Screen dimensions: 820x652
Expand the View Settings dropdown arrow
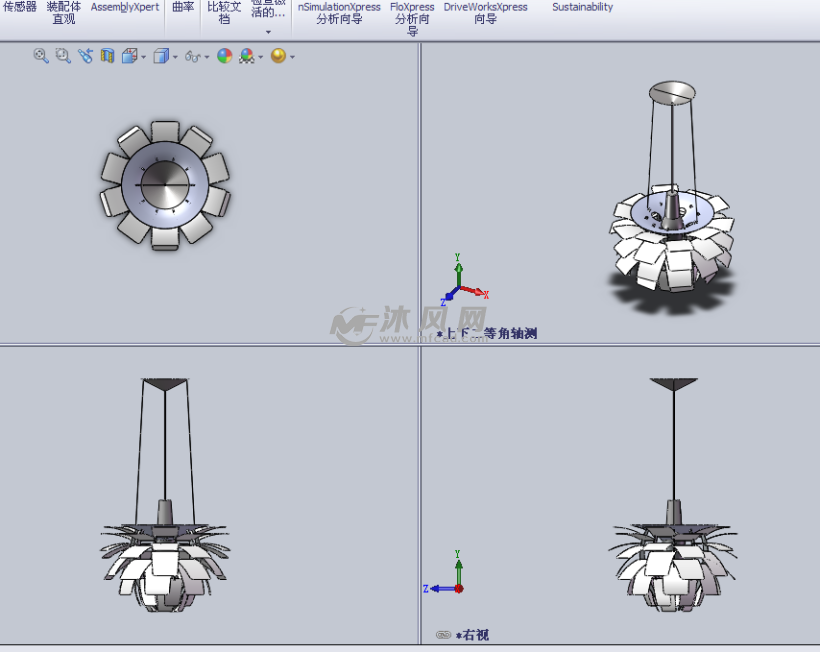coord(292,57)
